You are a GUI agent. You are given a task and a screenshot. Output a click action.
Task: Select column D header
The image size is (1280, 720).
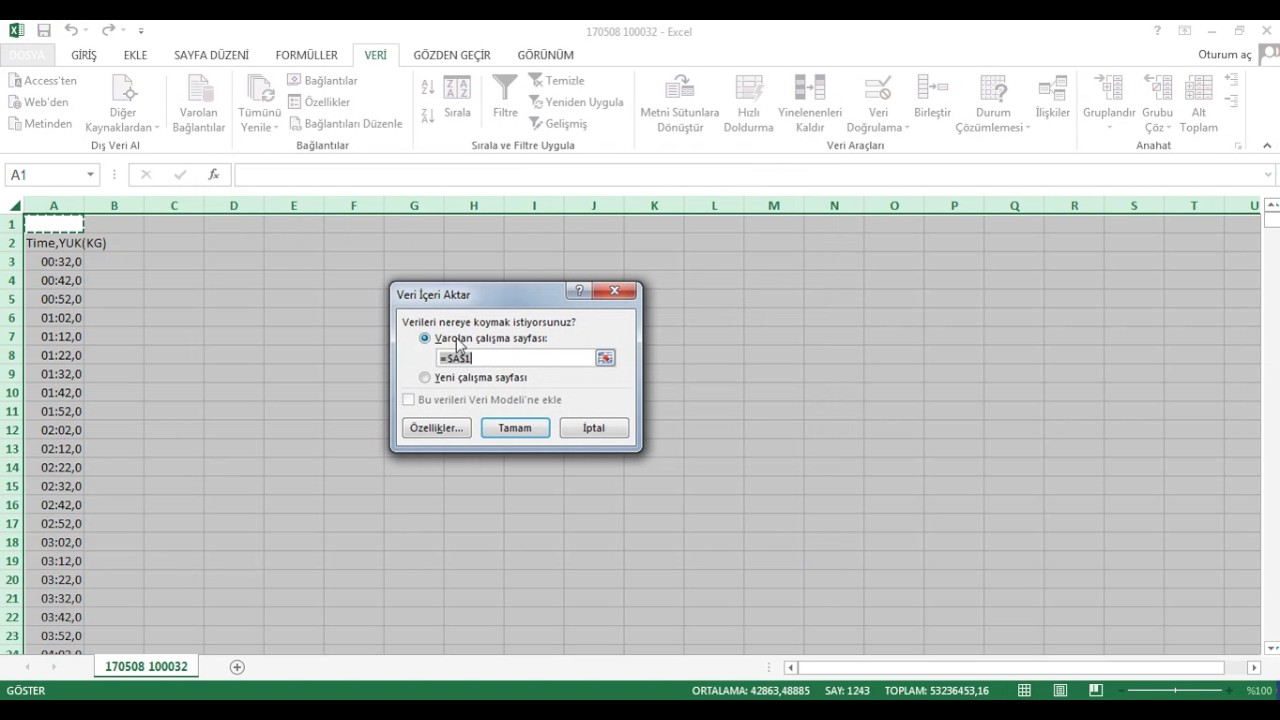[x=234, y=206]
